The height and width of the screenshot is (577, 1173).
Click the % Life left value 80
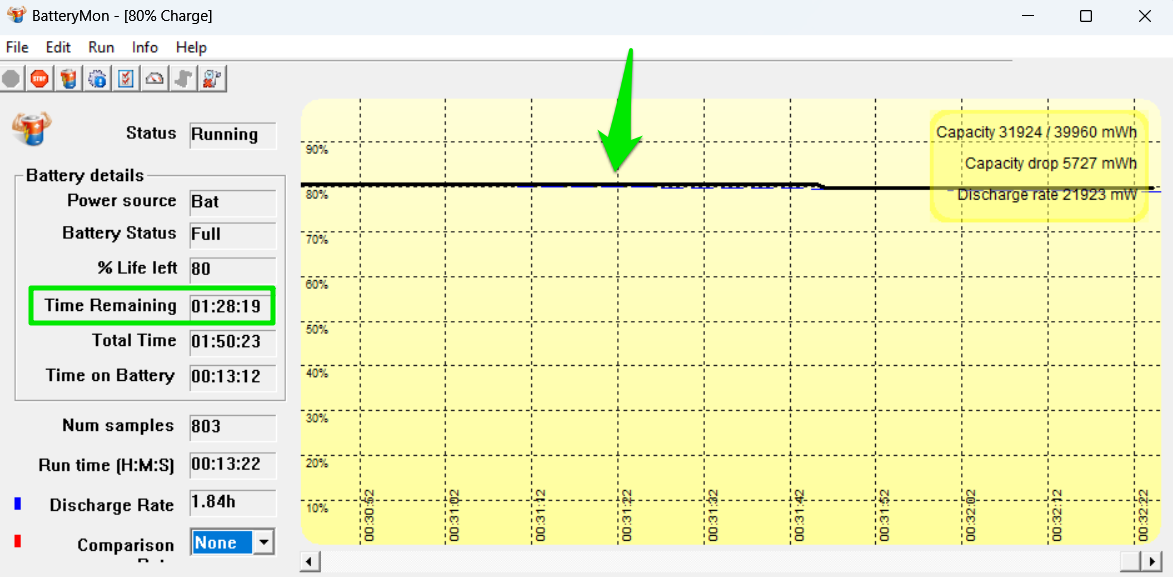tap(232, 269)
